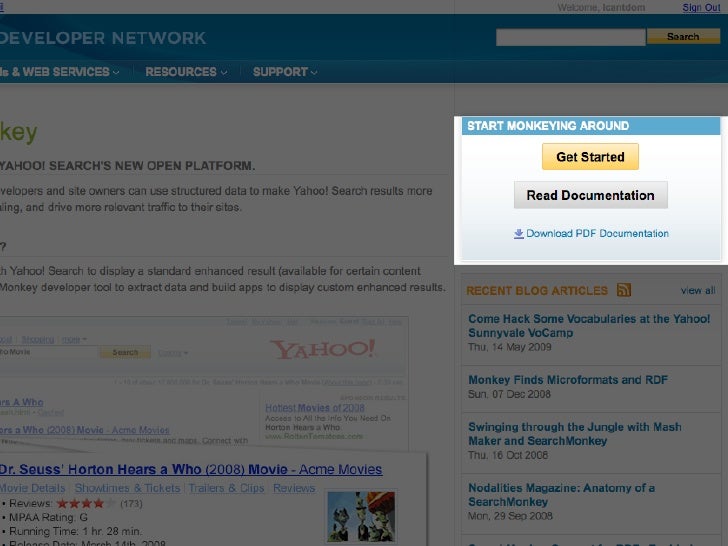
Task: Open the Horton Hears a Who movie thumbnail
Action: pos(361,517)
